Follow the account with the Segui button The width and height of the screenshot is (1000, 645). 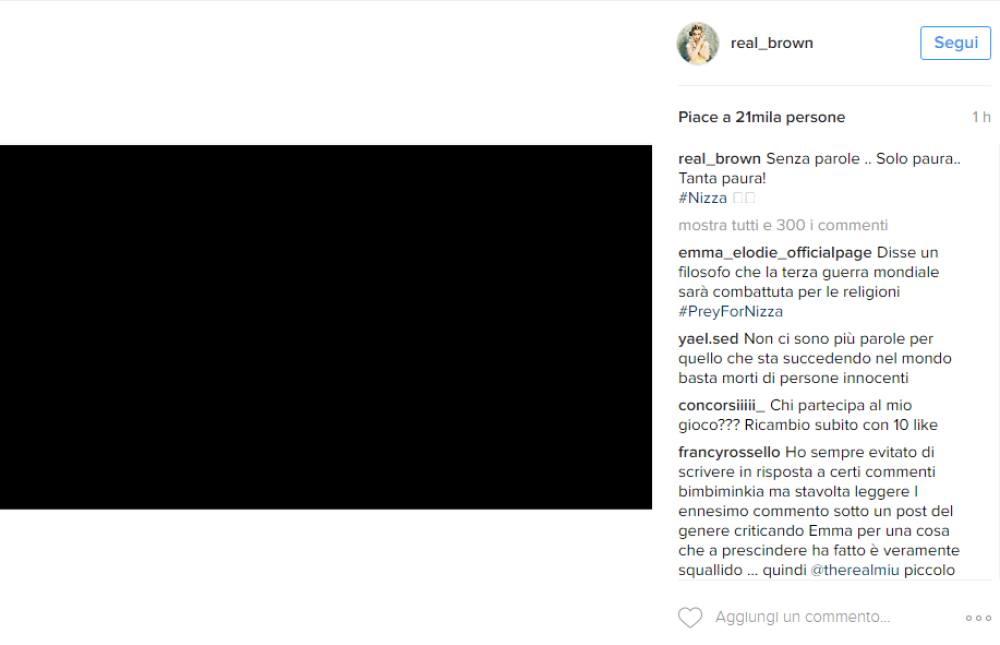955,43
